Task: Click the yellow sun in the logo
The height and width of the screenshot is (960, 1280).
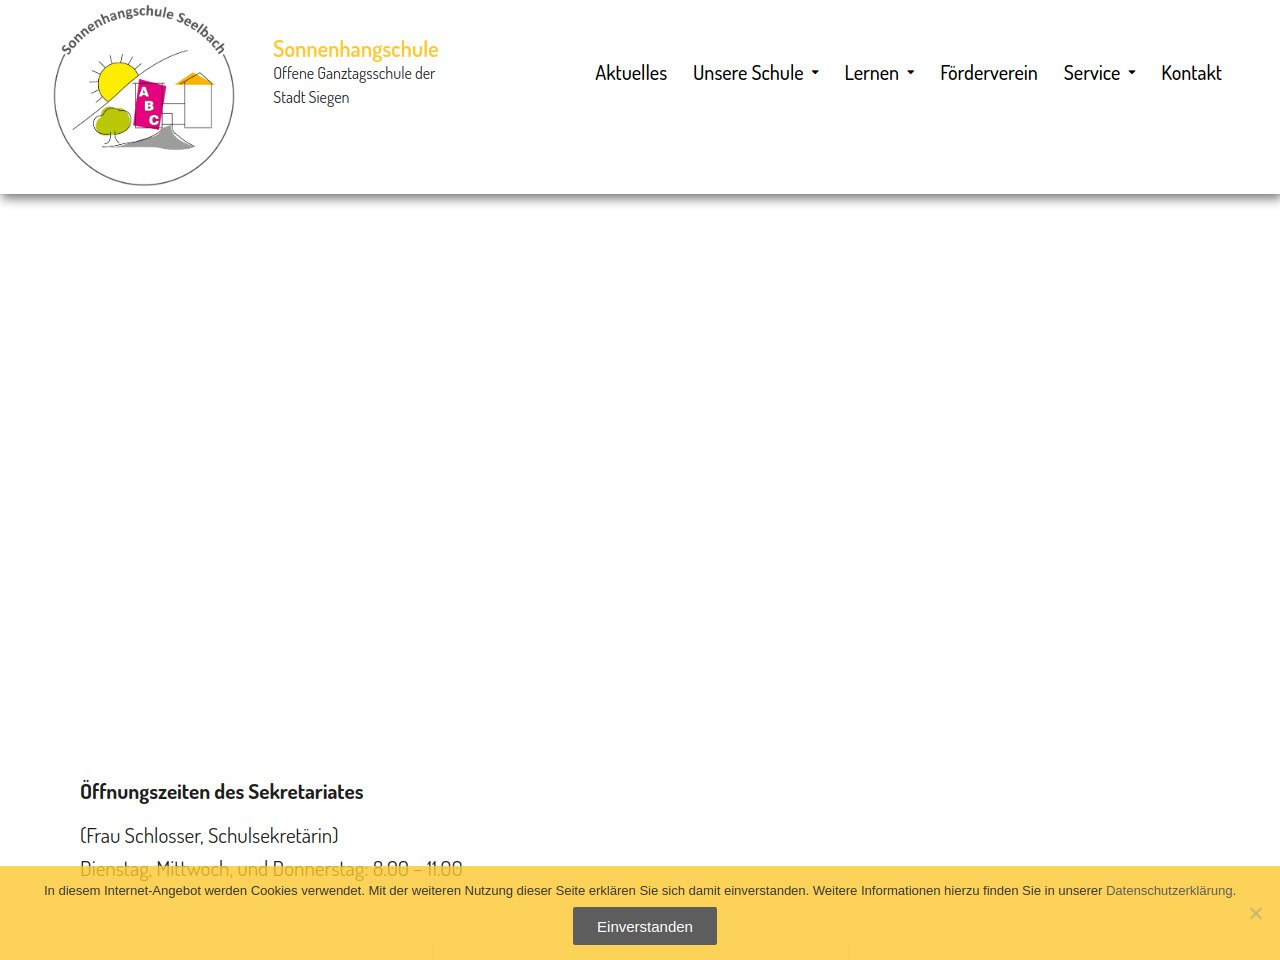Action: coord(117,78)
